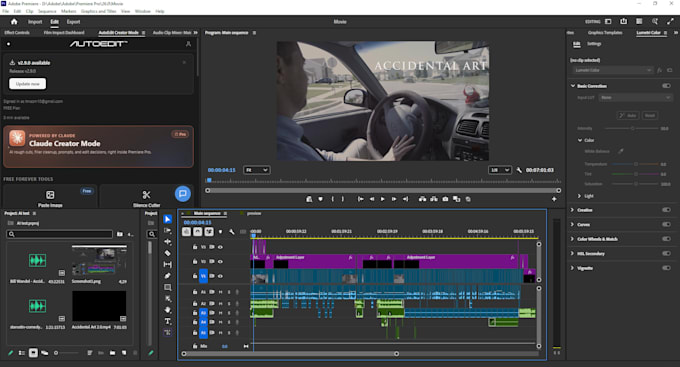Play the sequence in Program monitor
The width and height of the screenshot is (680, 367).
coord(382,199)
